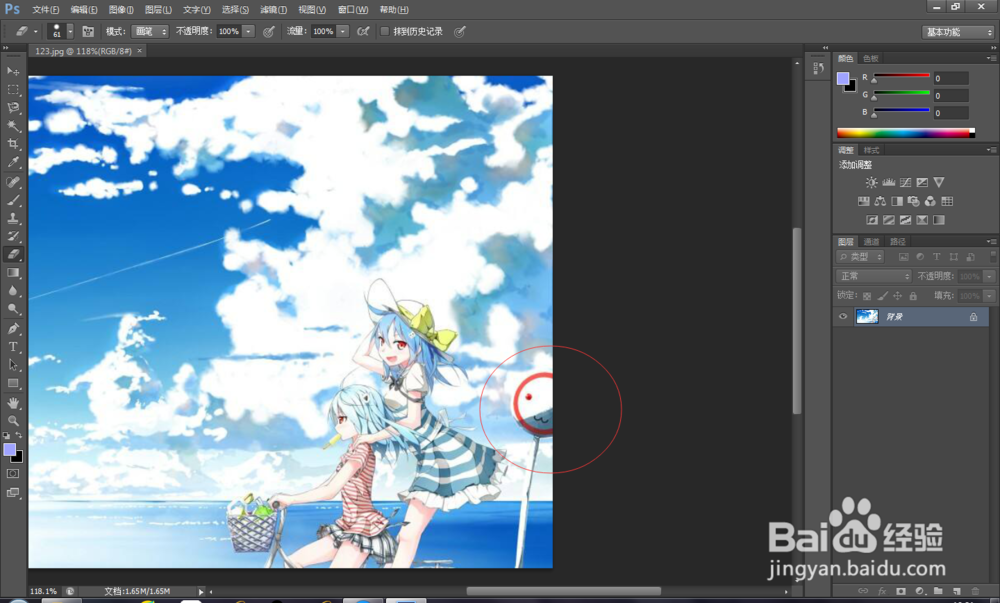Select the Path Selection tool
The image size is (1000, 603).
(13, 365)
